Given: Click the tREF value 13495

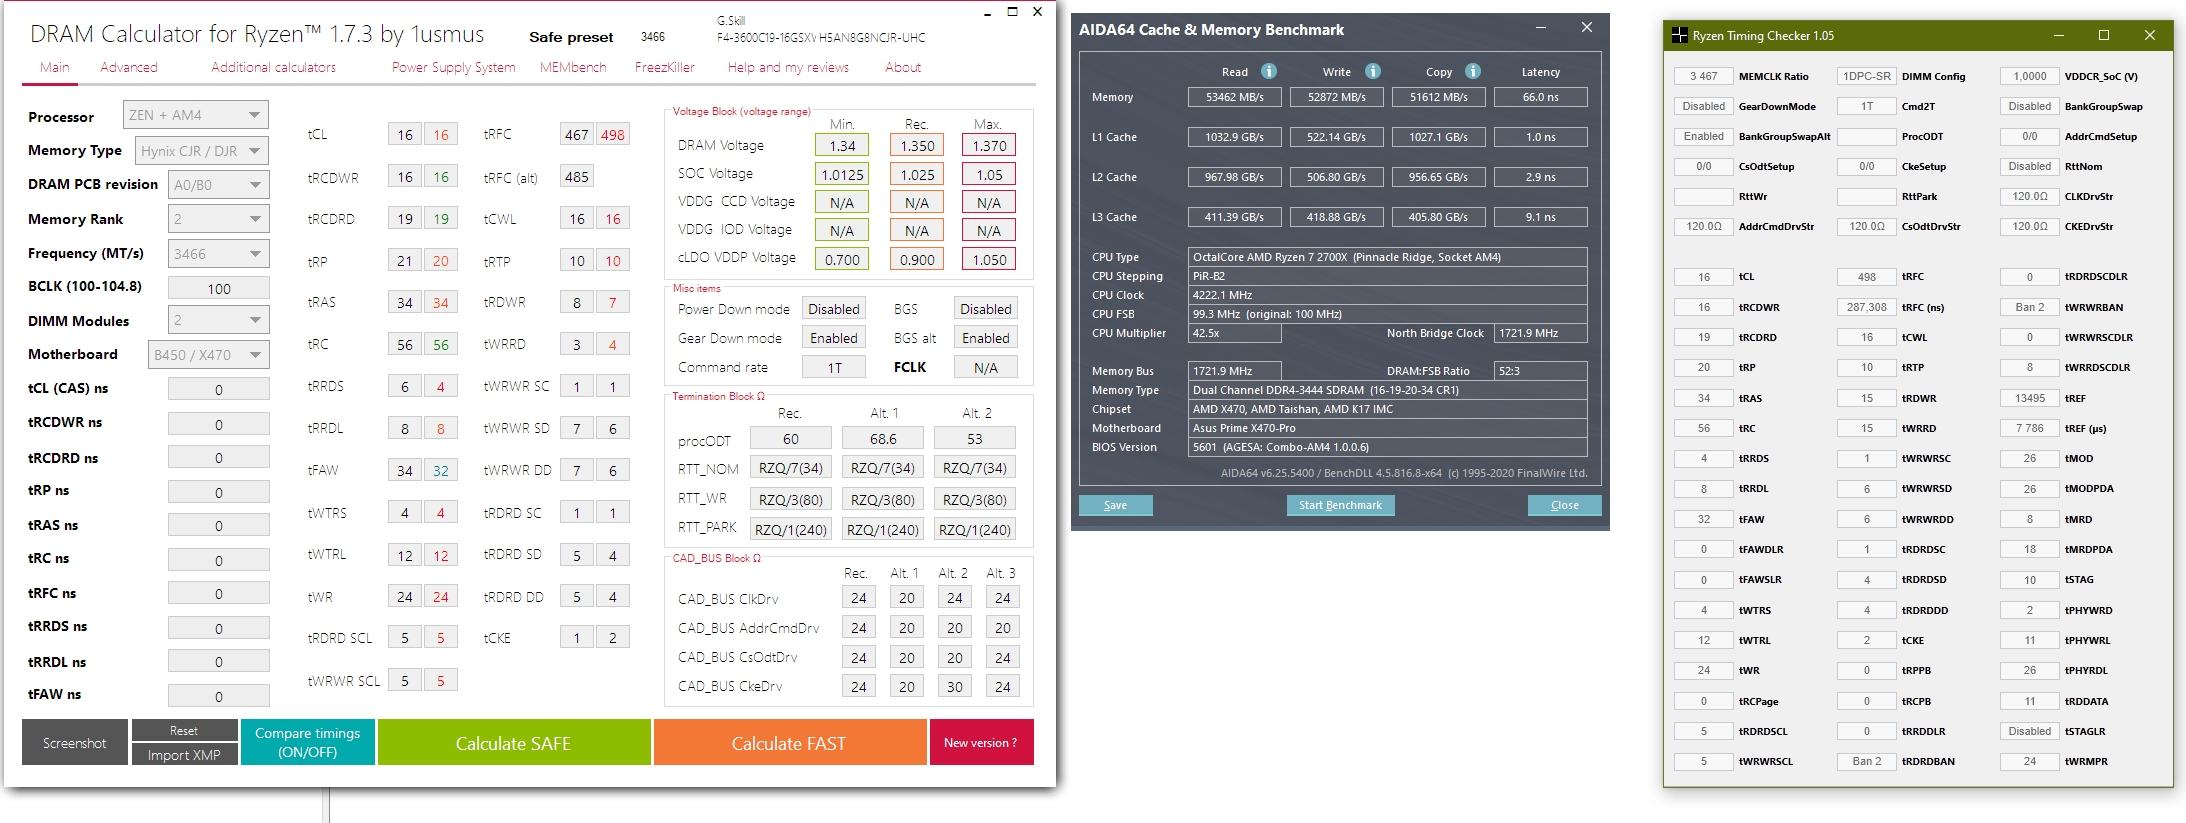Looking at the screenshot, I should click(x=2030, y=398).
